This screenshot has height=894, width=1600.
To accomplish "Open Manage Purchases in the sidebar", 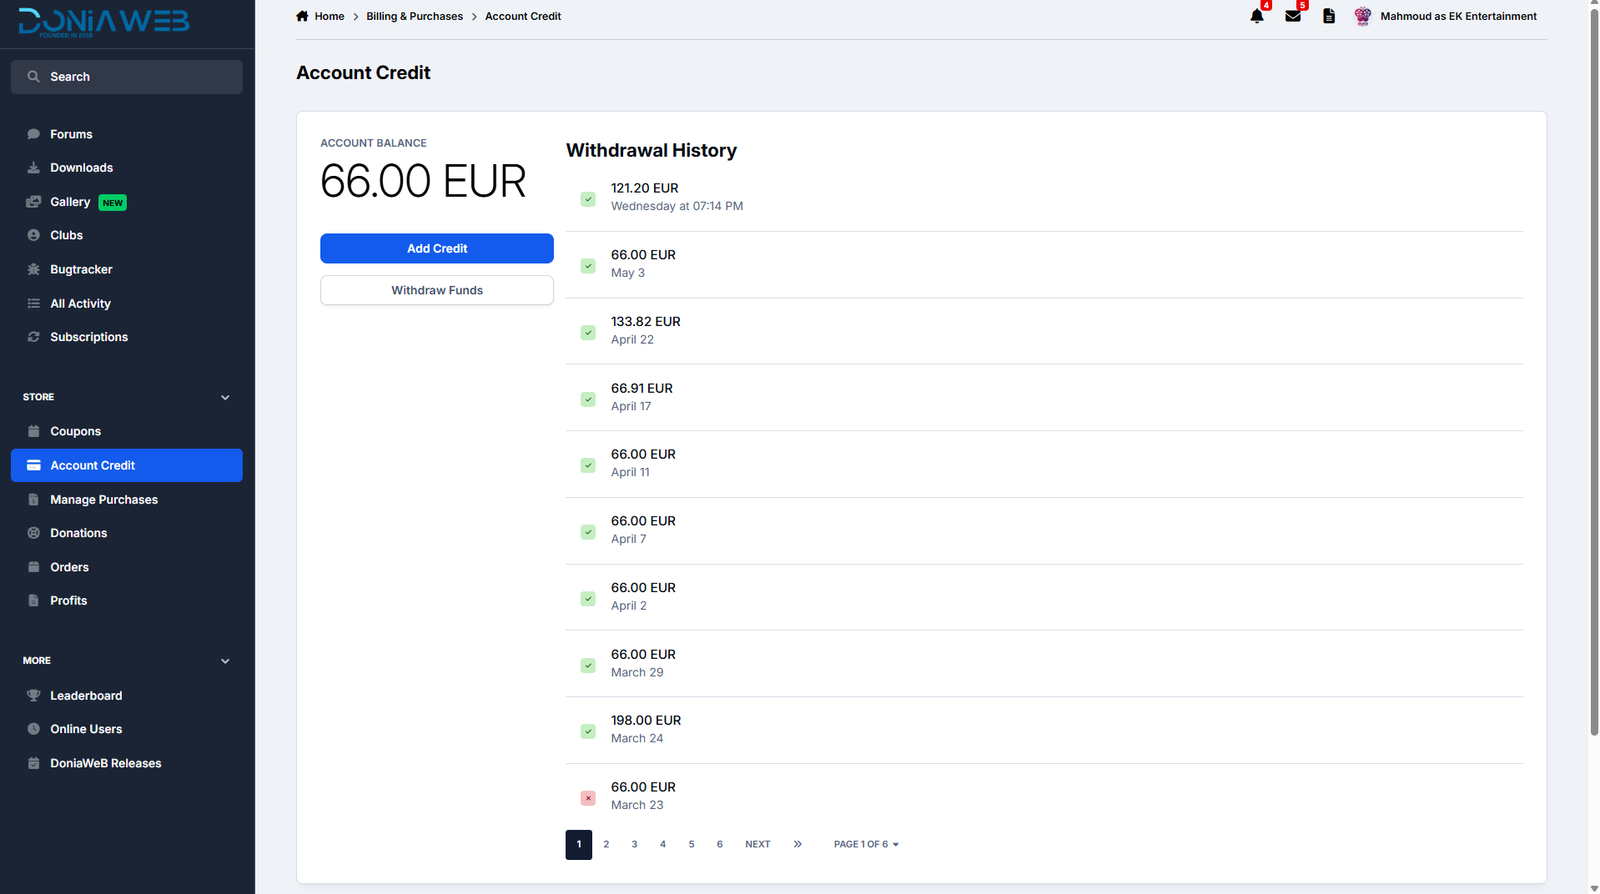I will (x=104, y=500).
